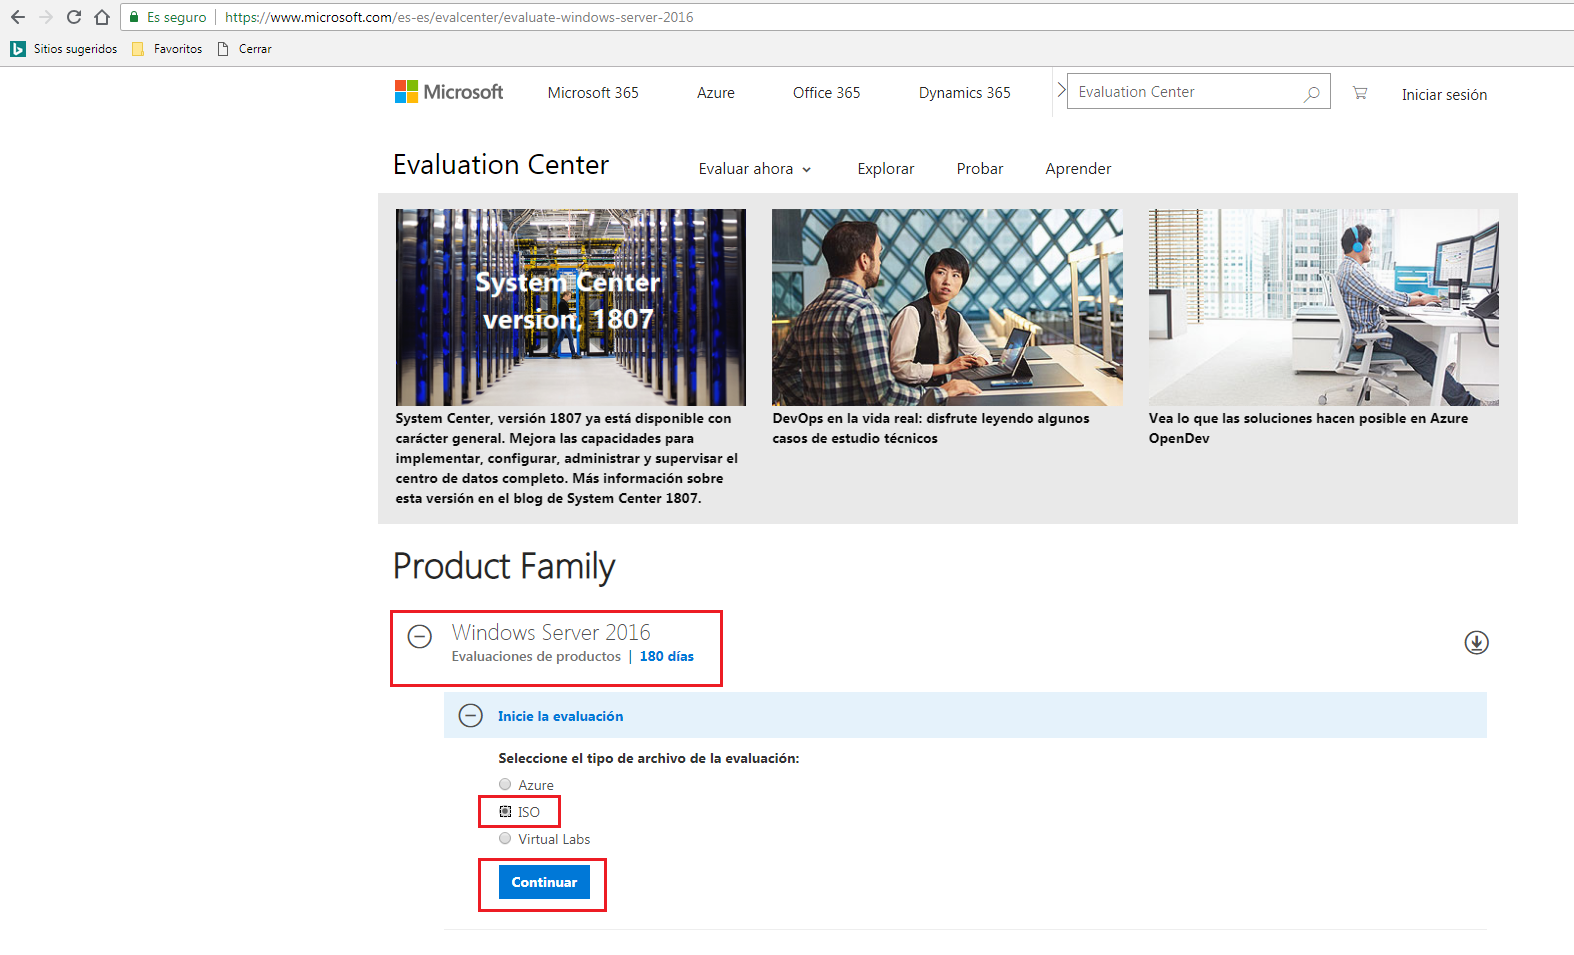This screenshot has height=955, width=1574.
Task: Collapse the Inicie la evaluación section
Action: [470, 715]
